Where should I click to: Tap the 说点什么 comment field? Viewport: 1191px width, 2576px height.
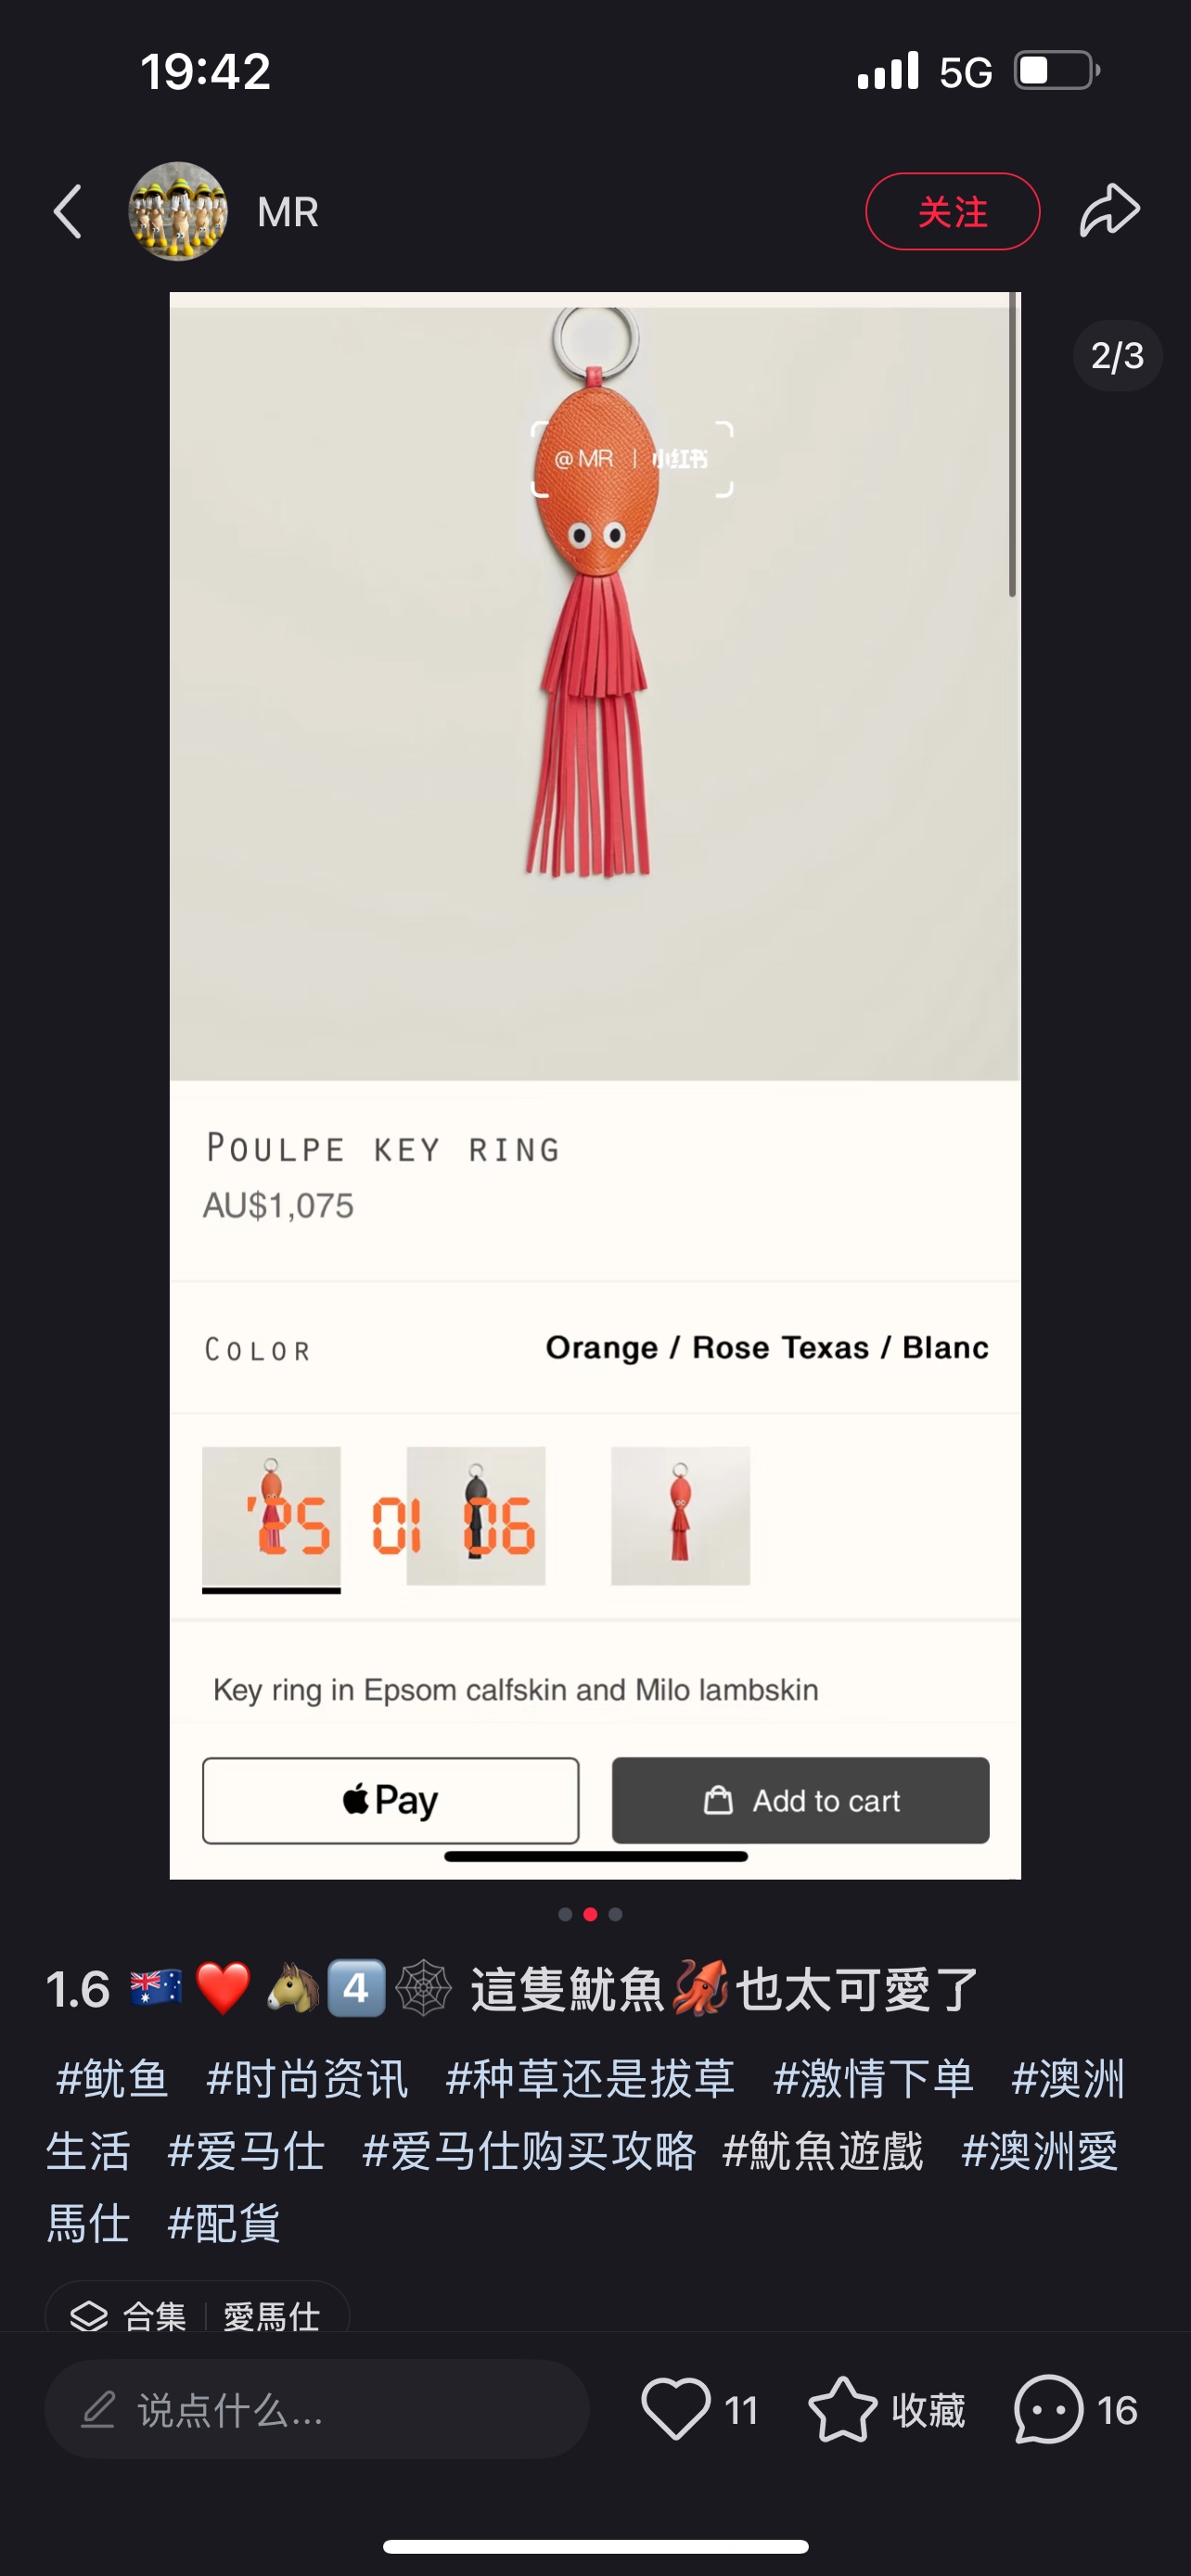316,2409
